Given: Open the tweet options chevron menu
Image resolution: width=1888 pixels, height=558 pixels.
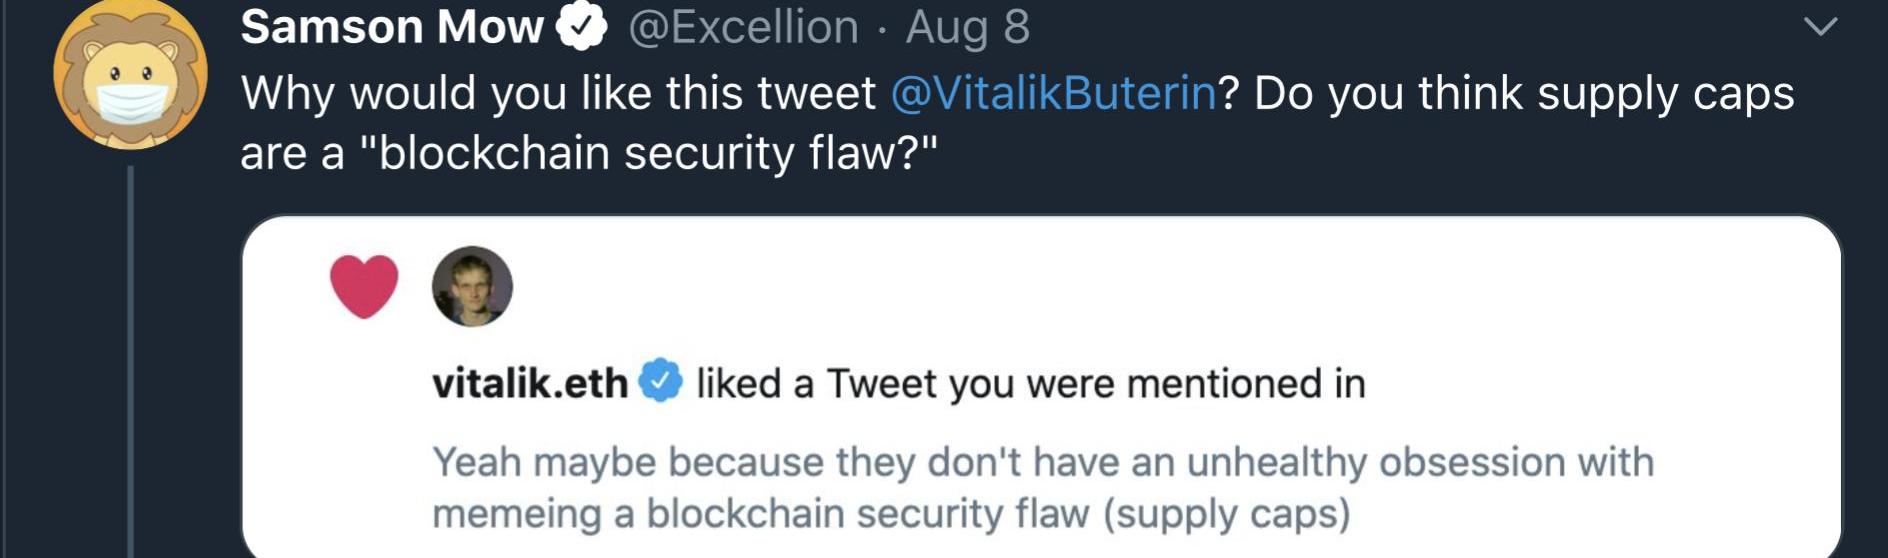Looking at the screenshot, I should click(x=1820, y=26).
